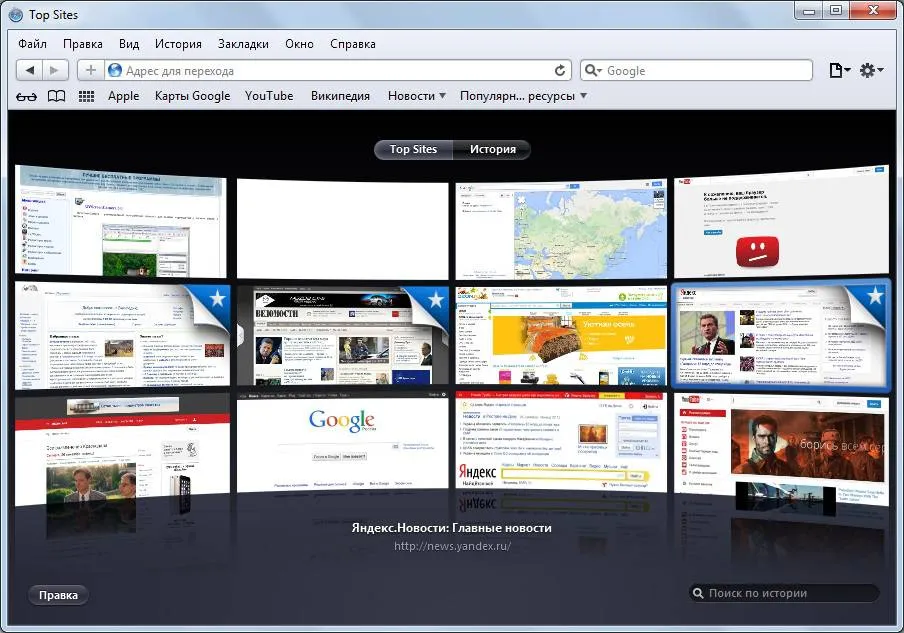The width and height of the screenshot is (904, 633).
Task: Click blue star on Яндекс.Новости thumbnail
Action: [x=875, y=296]
